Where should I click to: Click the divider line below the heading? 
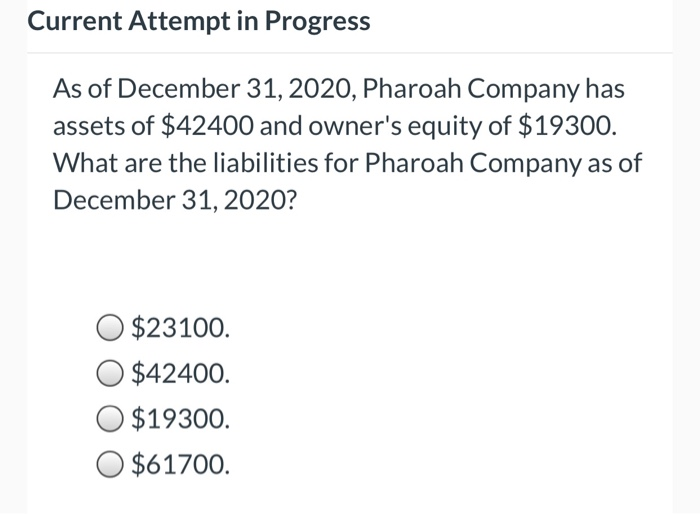pos(350,52)
